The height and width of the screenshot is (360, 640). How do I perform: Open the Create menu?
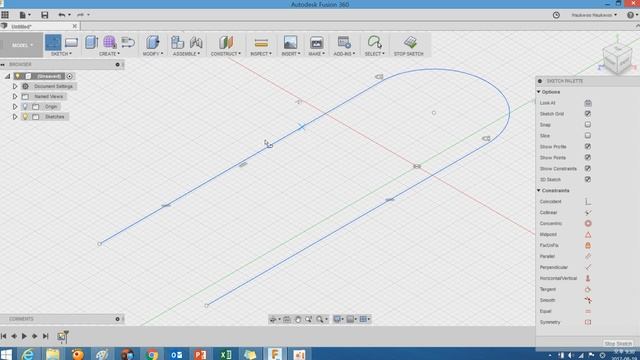109,54
